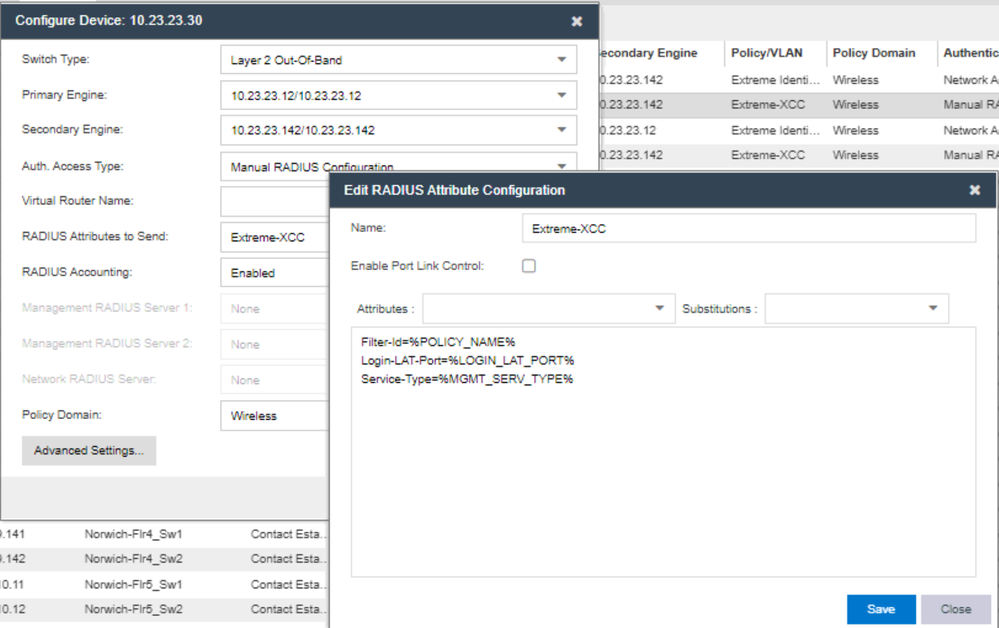Click into the Virtual Router Name field

[275, 202]
